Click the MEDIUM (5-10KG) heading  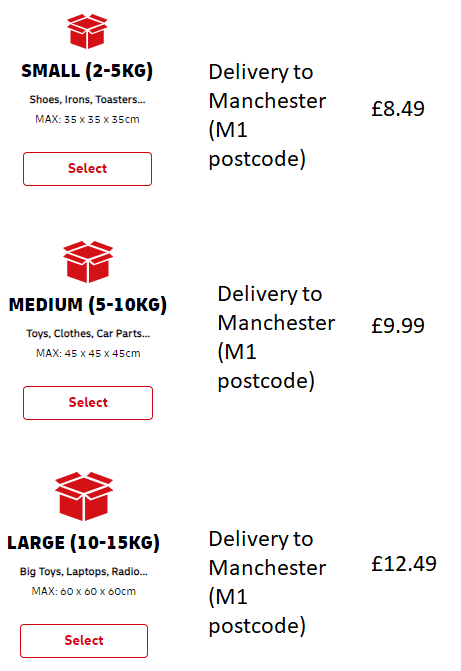[x=88, y=305]
